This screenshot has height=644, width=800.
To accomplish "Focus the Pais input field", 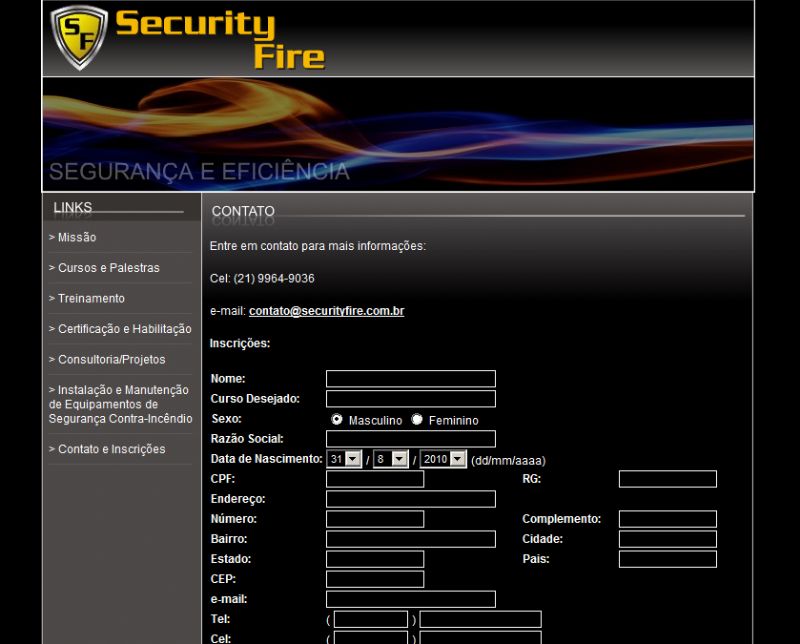I will pyautogui.click(x=668, y=559).
